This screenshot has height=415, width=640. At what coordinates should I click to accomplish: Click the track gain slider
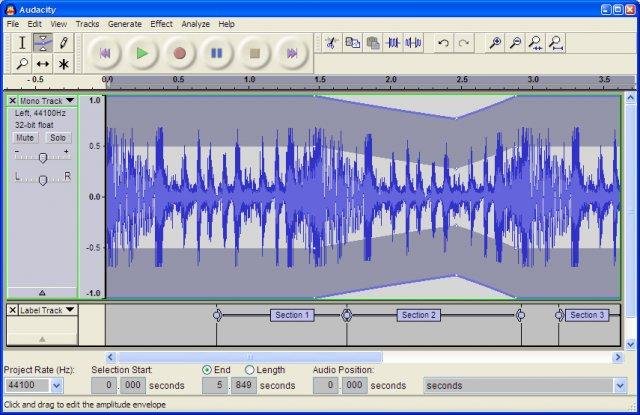click(x=42, y=157)
